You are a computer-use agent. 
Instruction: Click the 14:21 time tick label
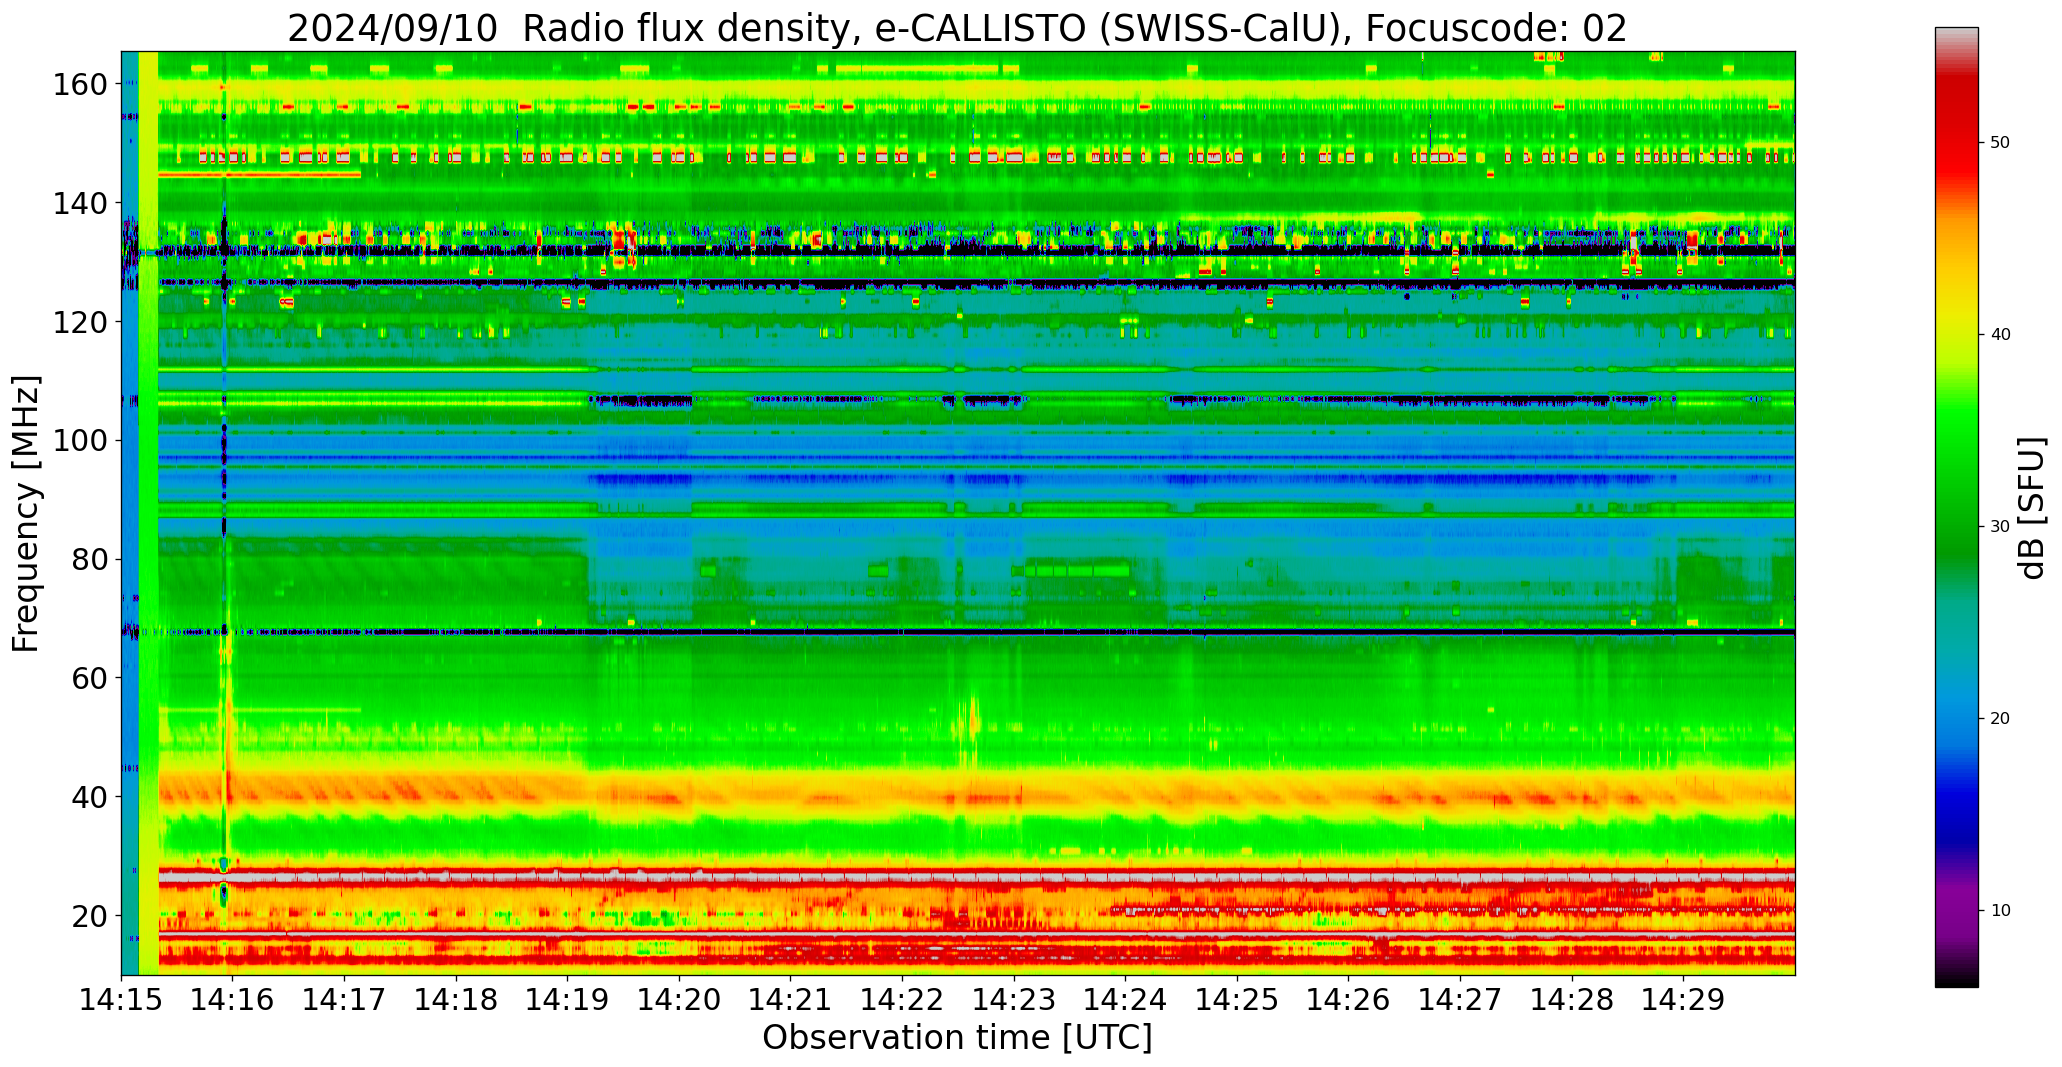(790, 999)
